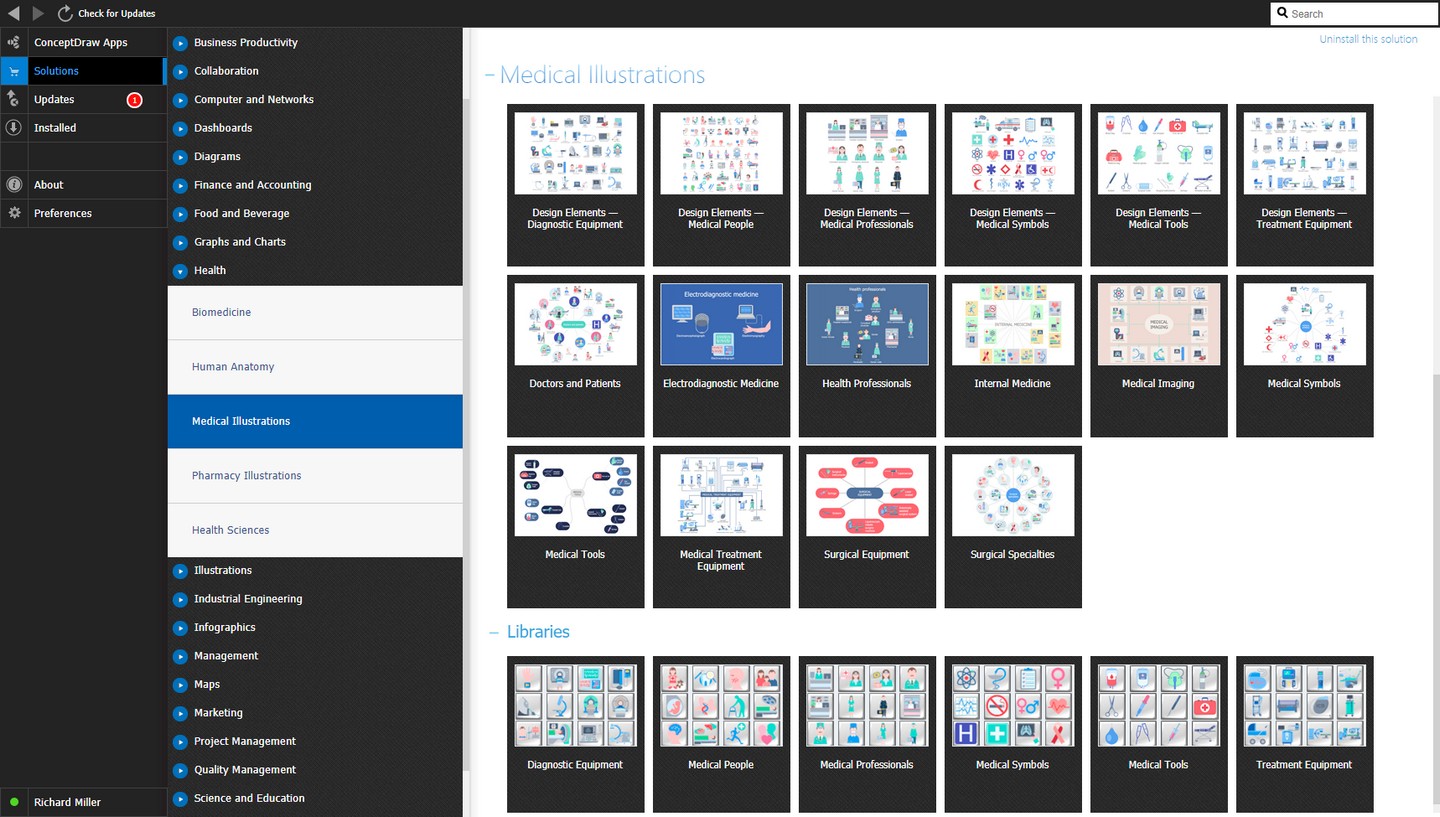Expand the Finance and Accounting category
The image size is (1440, 817).
coord(180,186)
